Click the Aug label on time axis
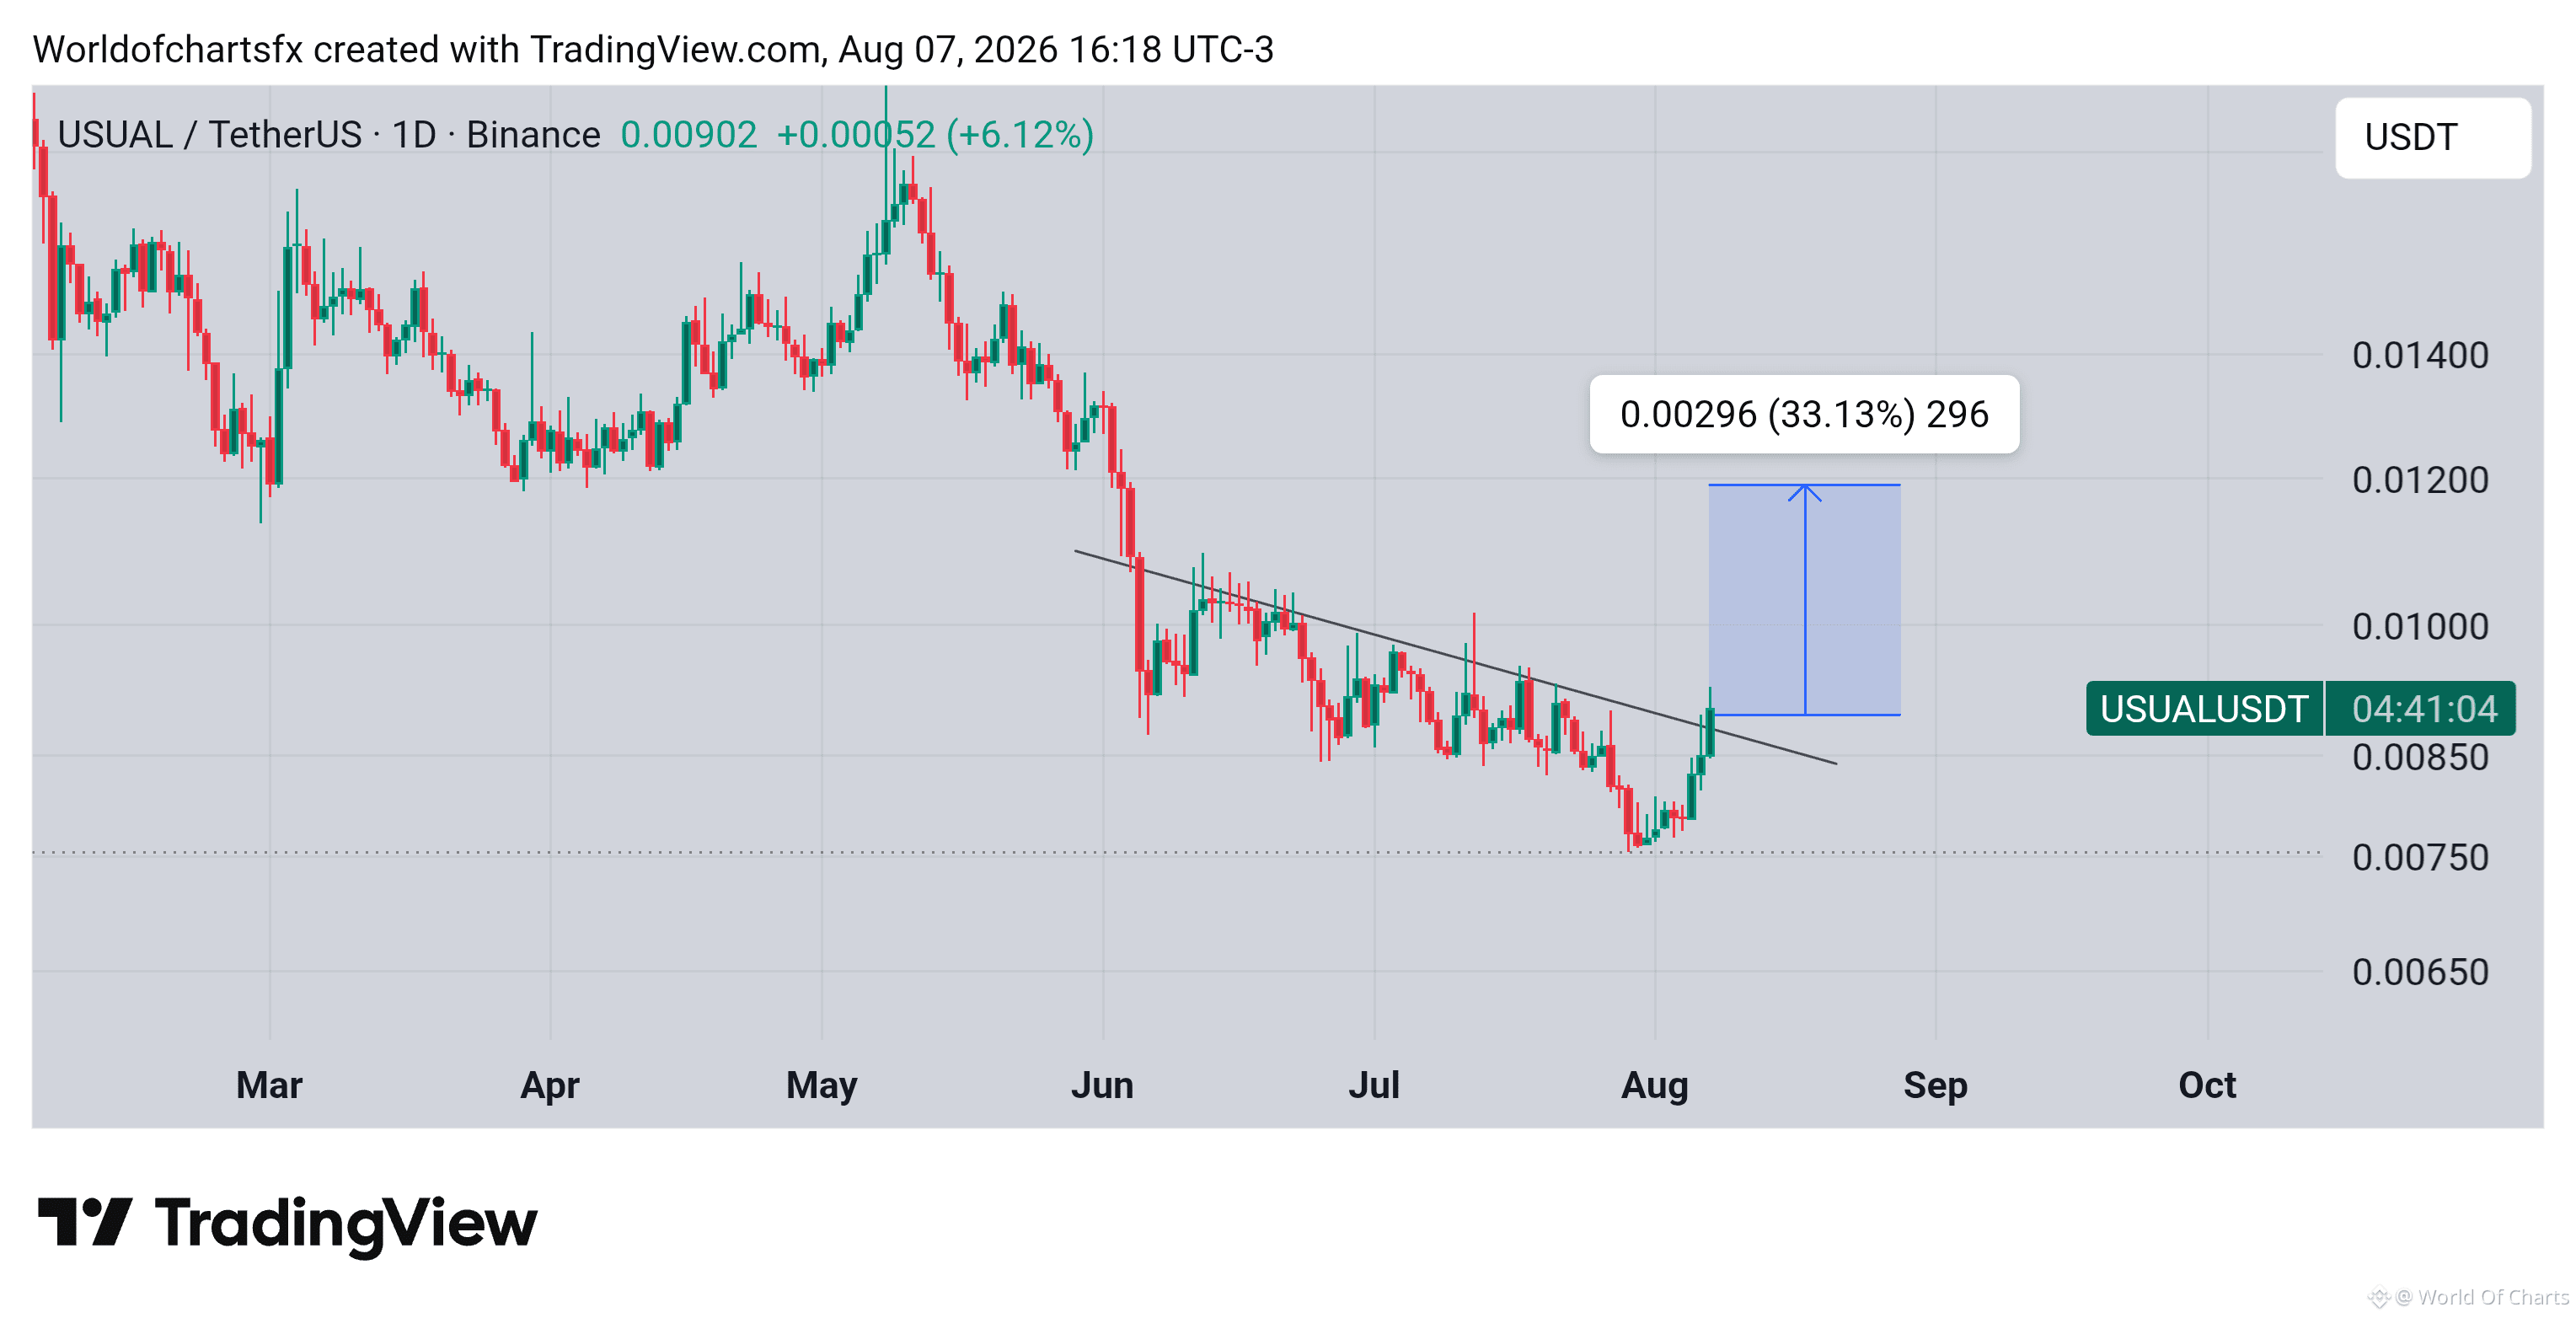Screen dimensions: 2576x1318 (1655, 1085)
